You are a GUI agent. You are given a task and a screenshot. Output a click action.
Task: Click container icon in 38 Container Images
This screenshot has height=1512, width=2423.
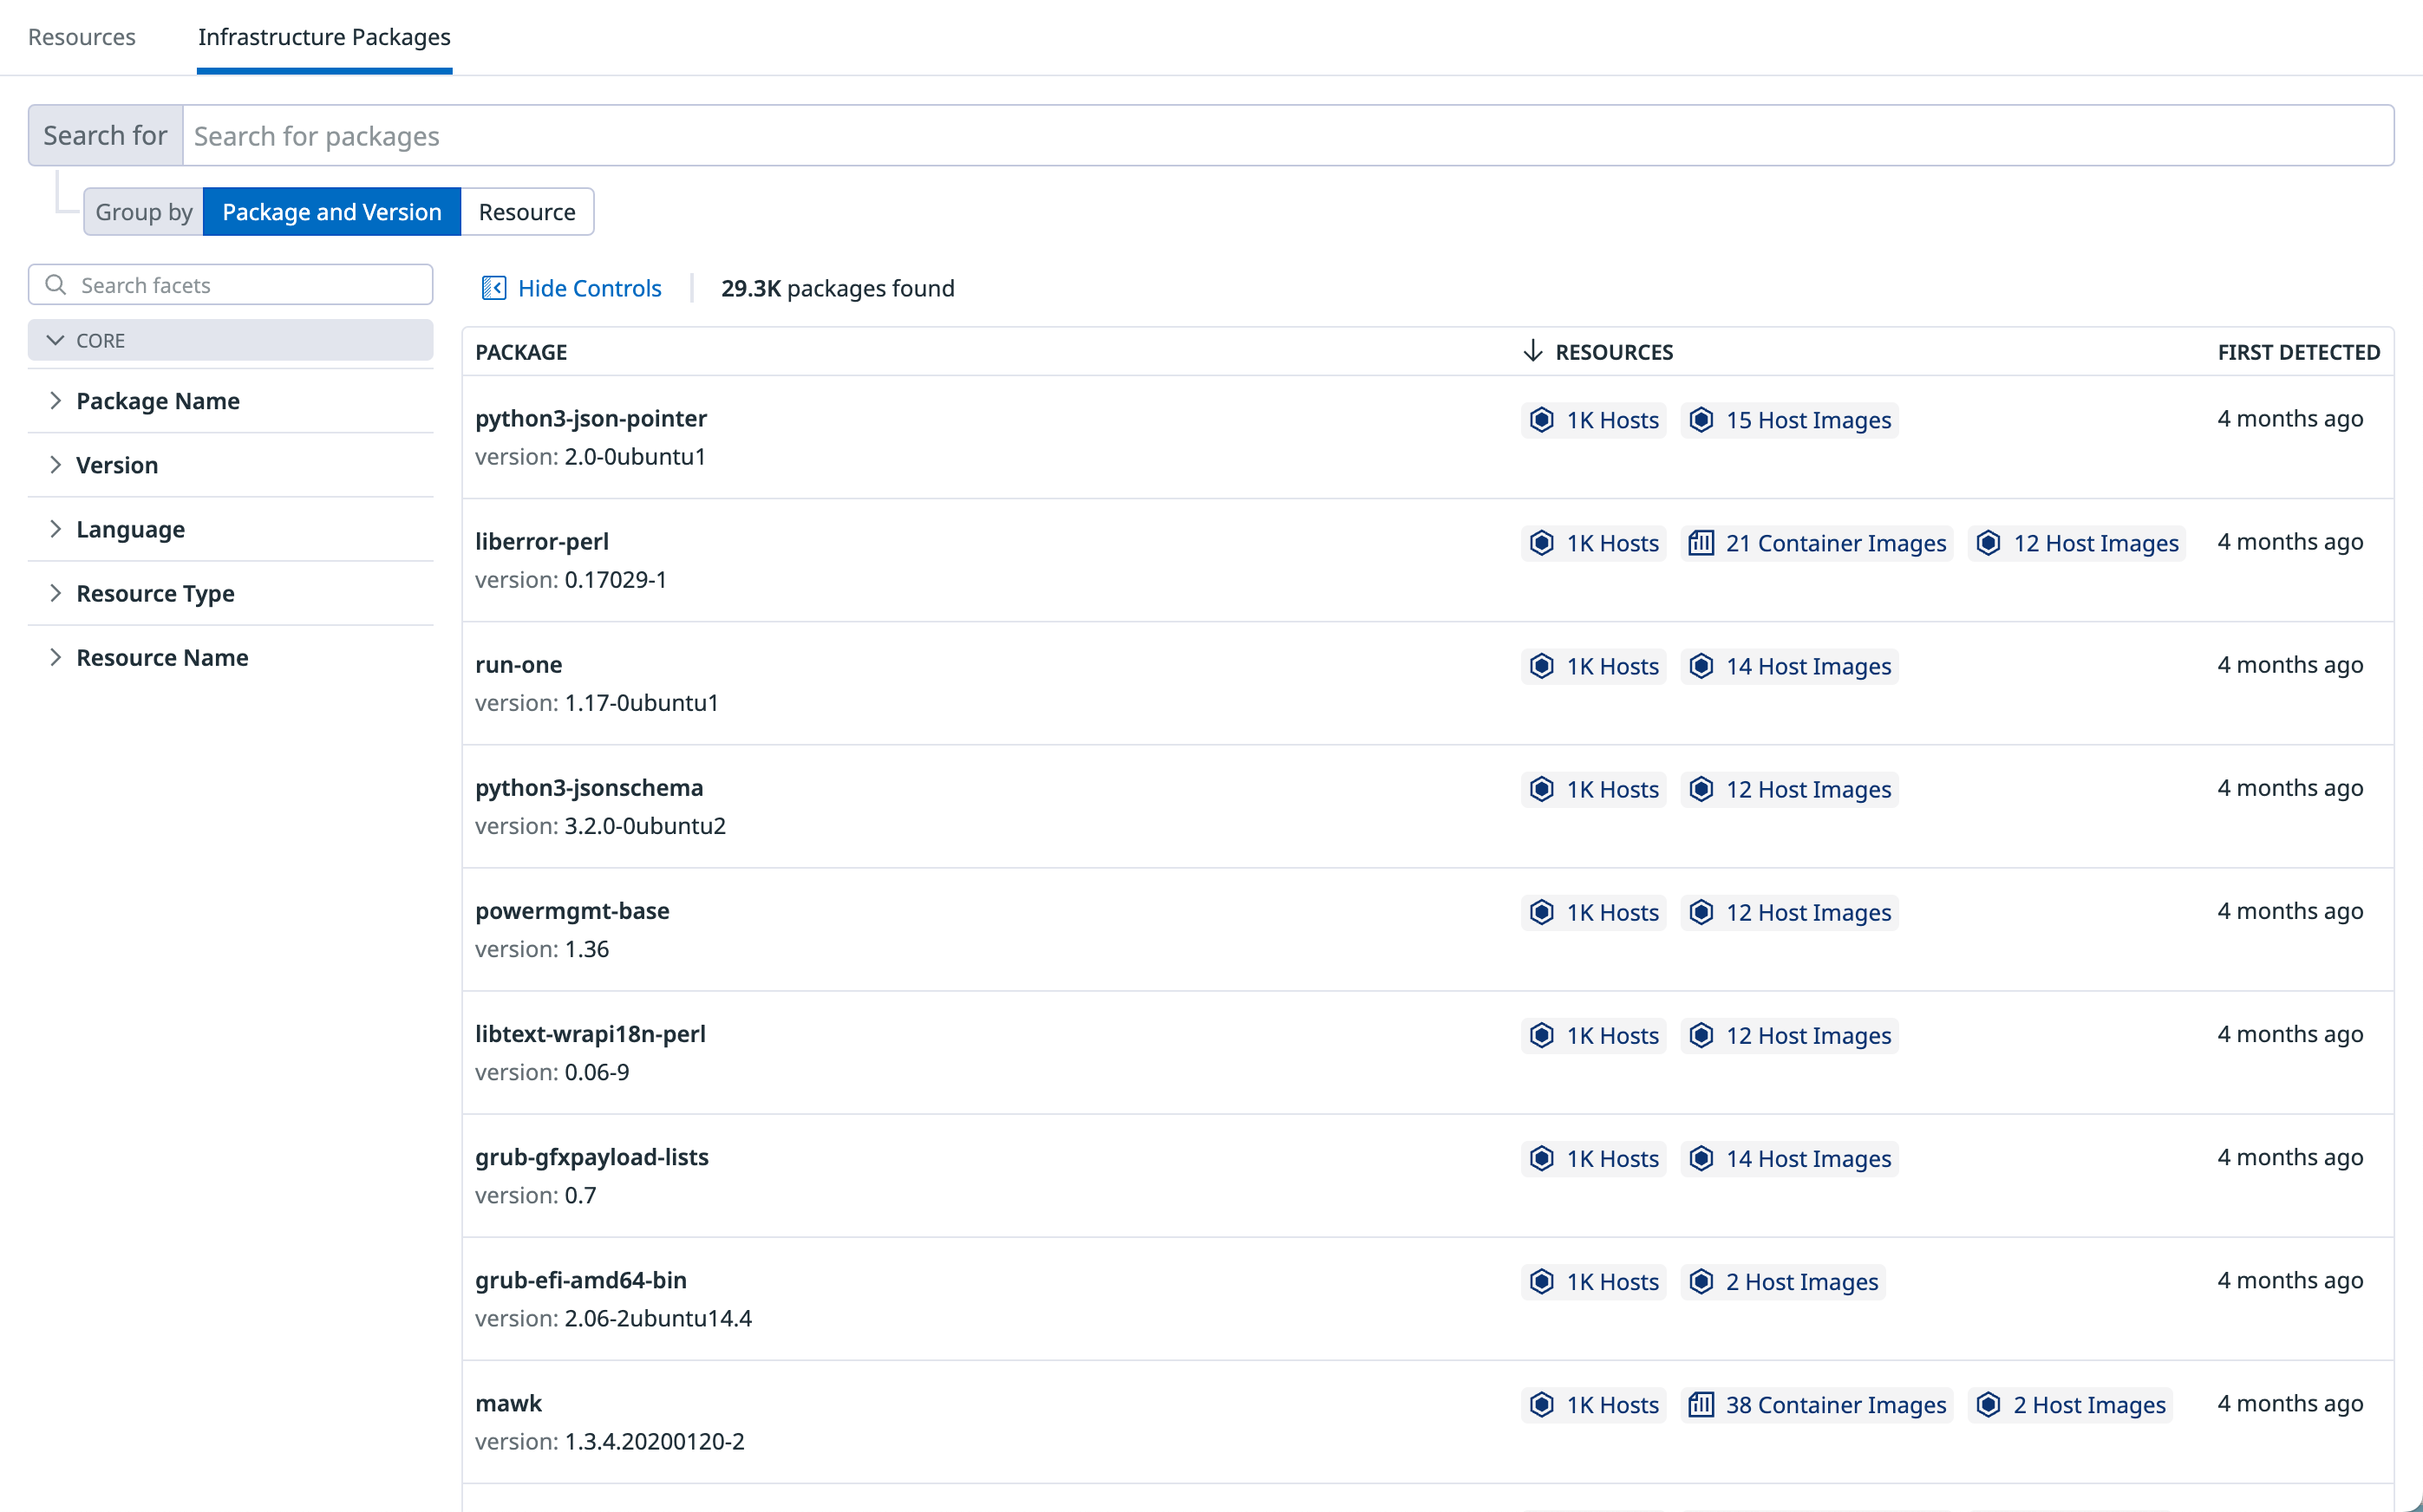1701,1404
